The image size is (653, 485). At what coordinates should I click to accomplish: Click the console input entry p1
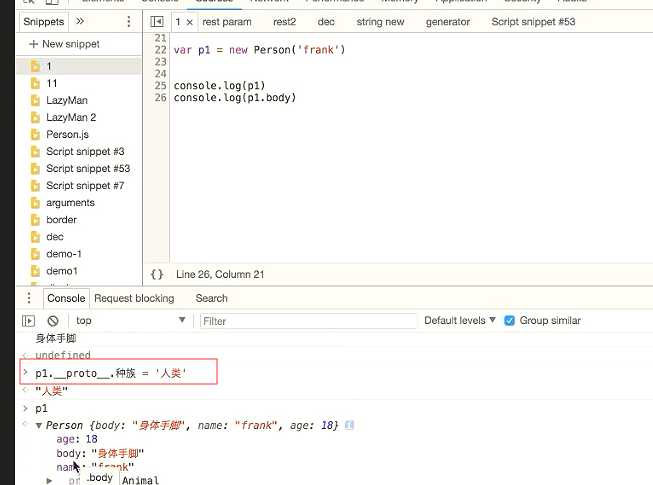pyautogui.click(x=42, y=408)
